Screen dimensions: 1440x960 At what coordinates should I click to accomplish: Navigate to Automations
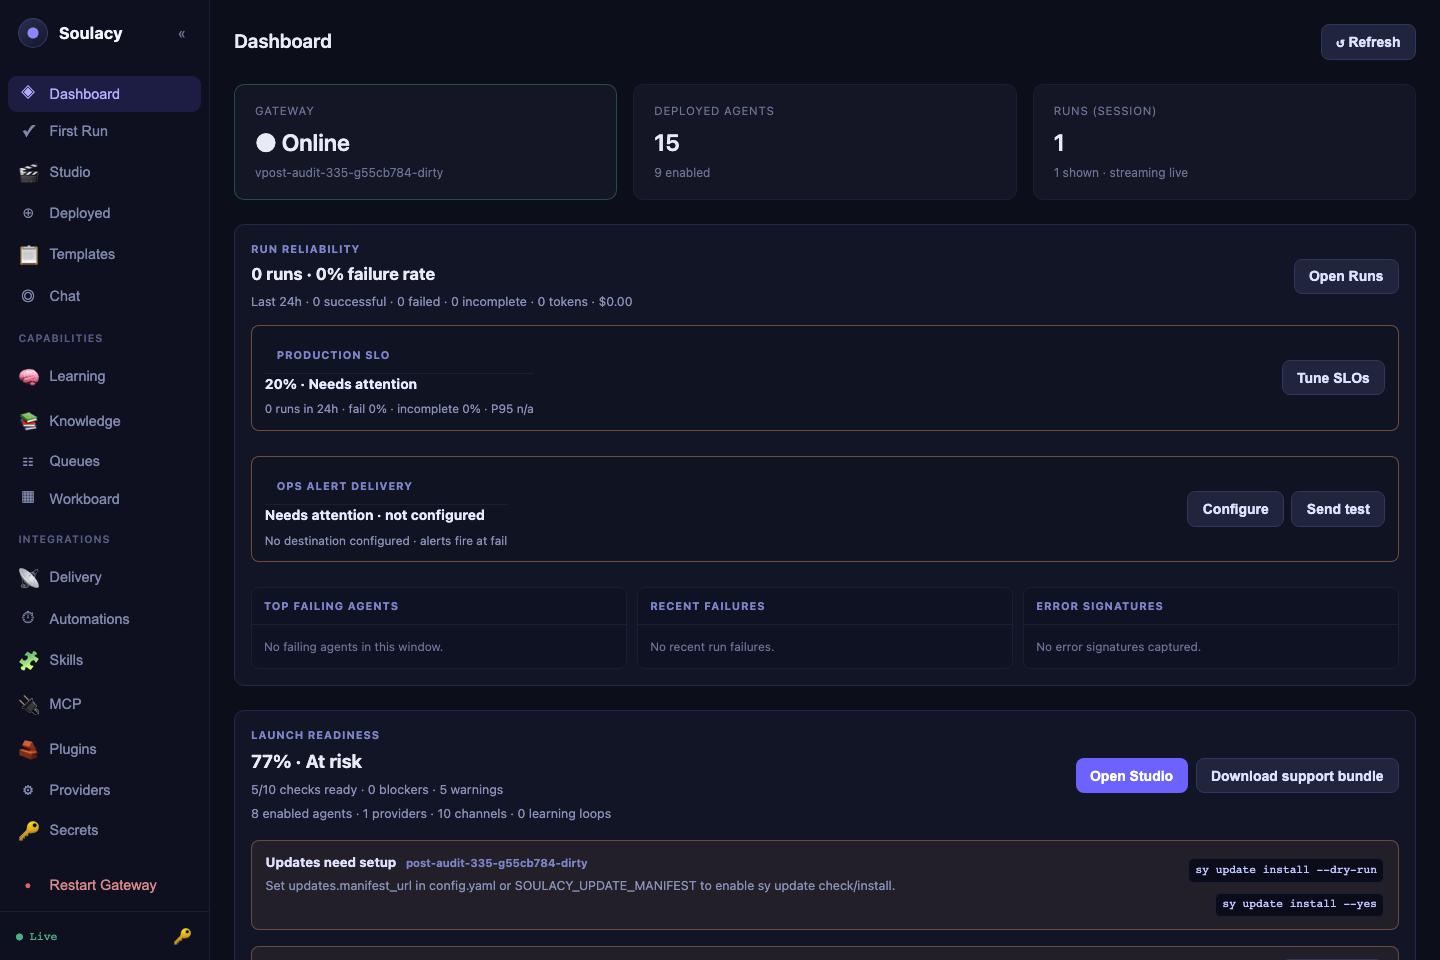click(x=104, y=619)
